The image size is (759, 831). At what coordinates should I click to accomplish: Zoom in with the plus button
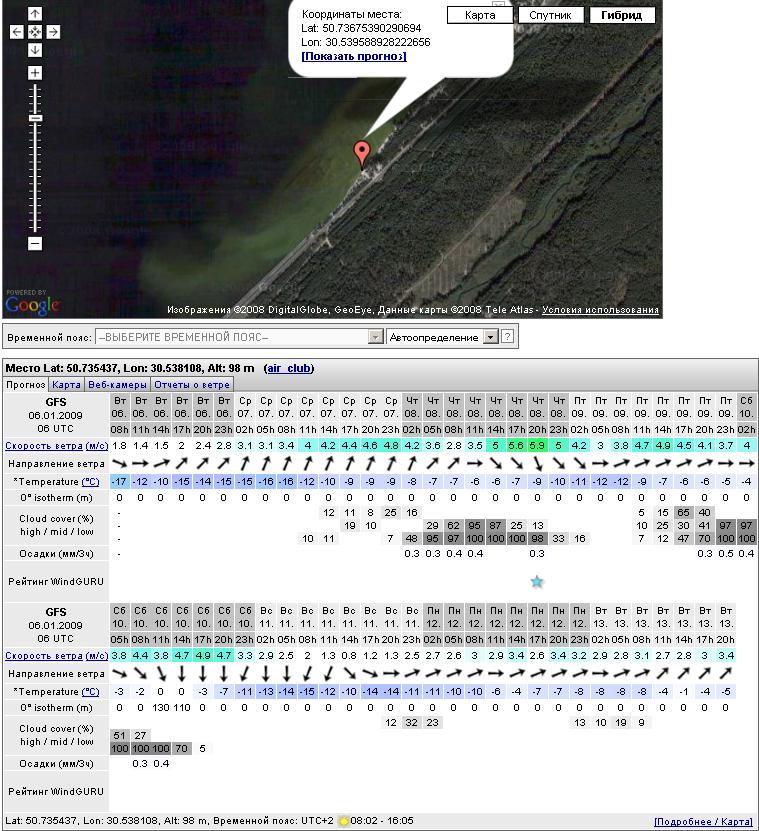coord(35,73)
